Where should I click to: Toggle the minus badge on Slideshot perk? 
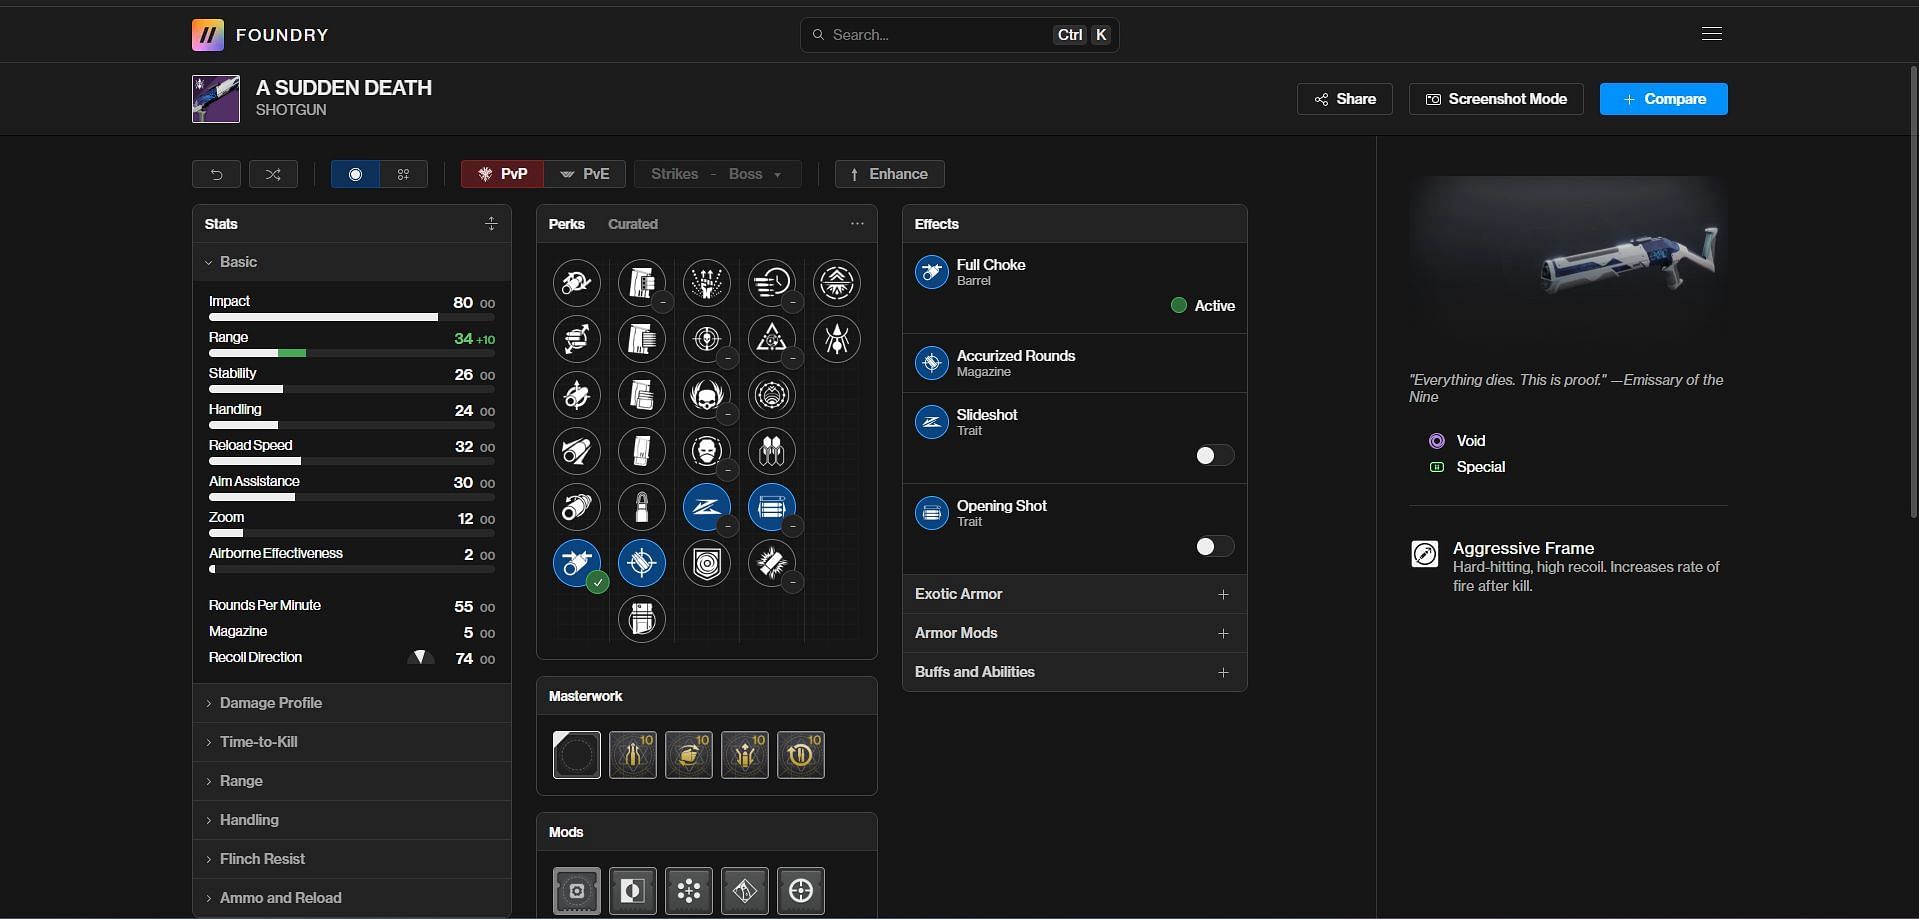pos(728,525)
